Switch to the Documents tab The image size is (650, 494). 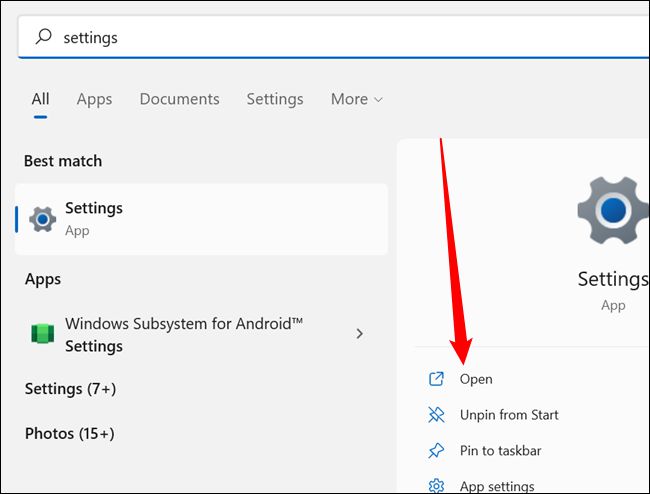point(180,99)
